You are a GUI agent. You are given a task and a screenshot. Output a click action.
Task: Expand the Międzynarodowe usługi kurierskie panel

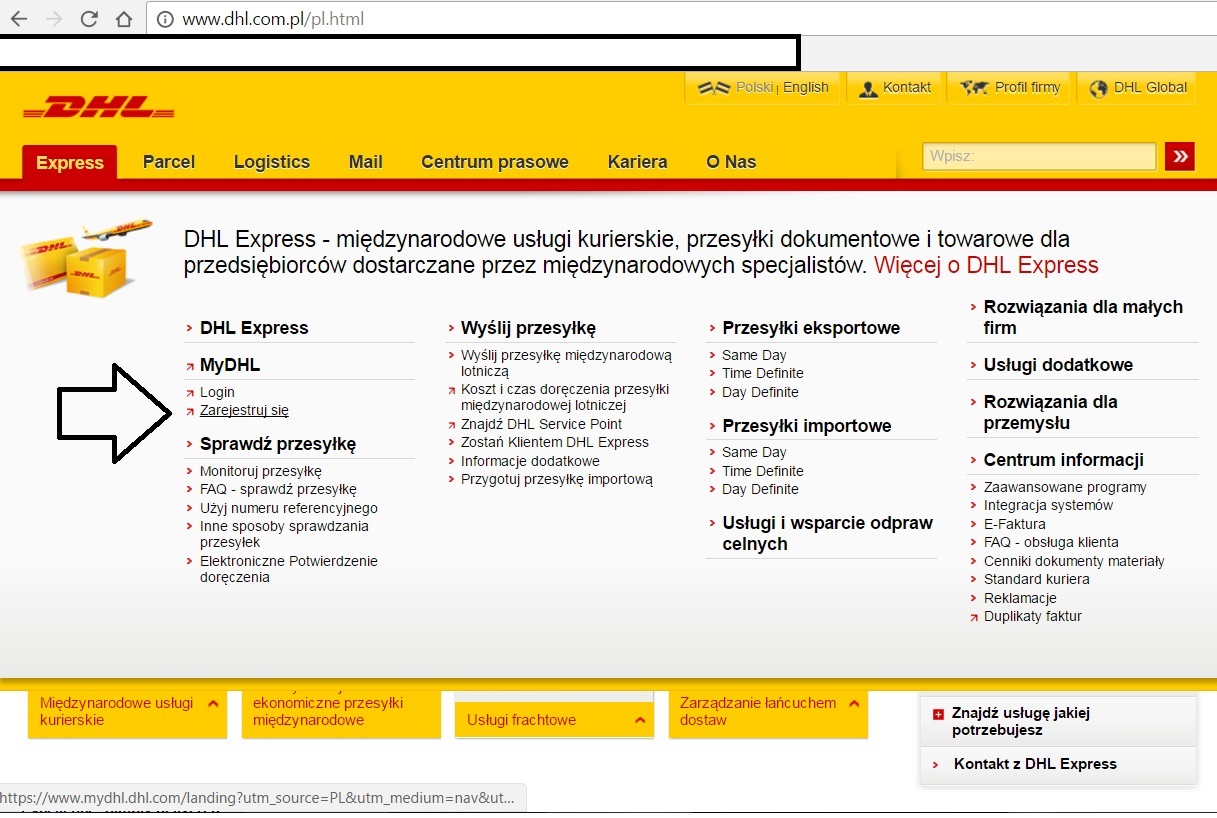coord(213,703)
